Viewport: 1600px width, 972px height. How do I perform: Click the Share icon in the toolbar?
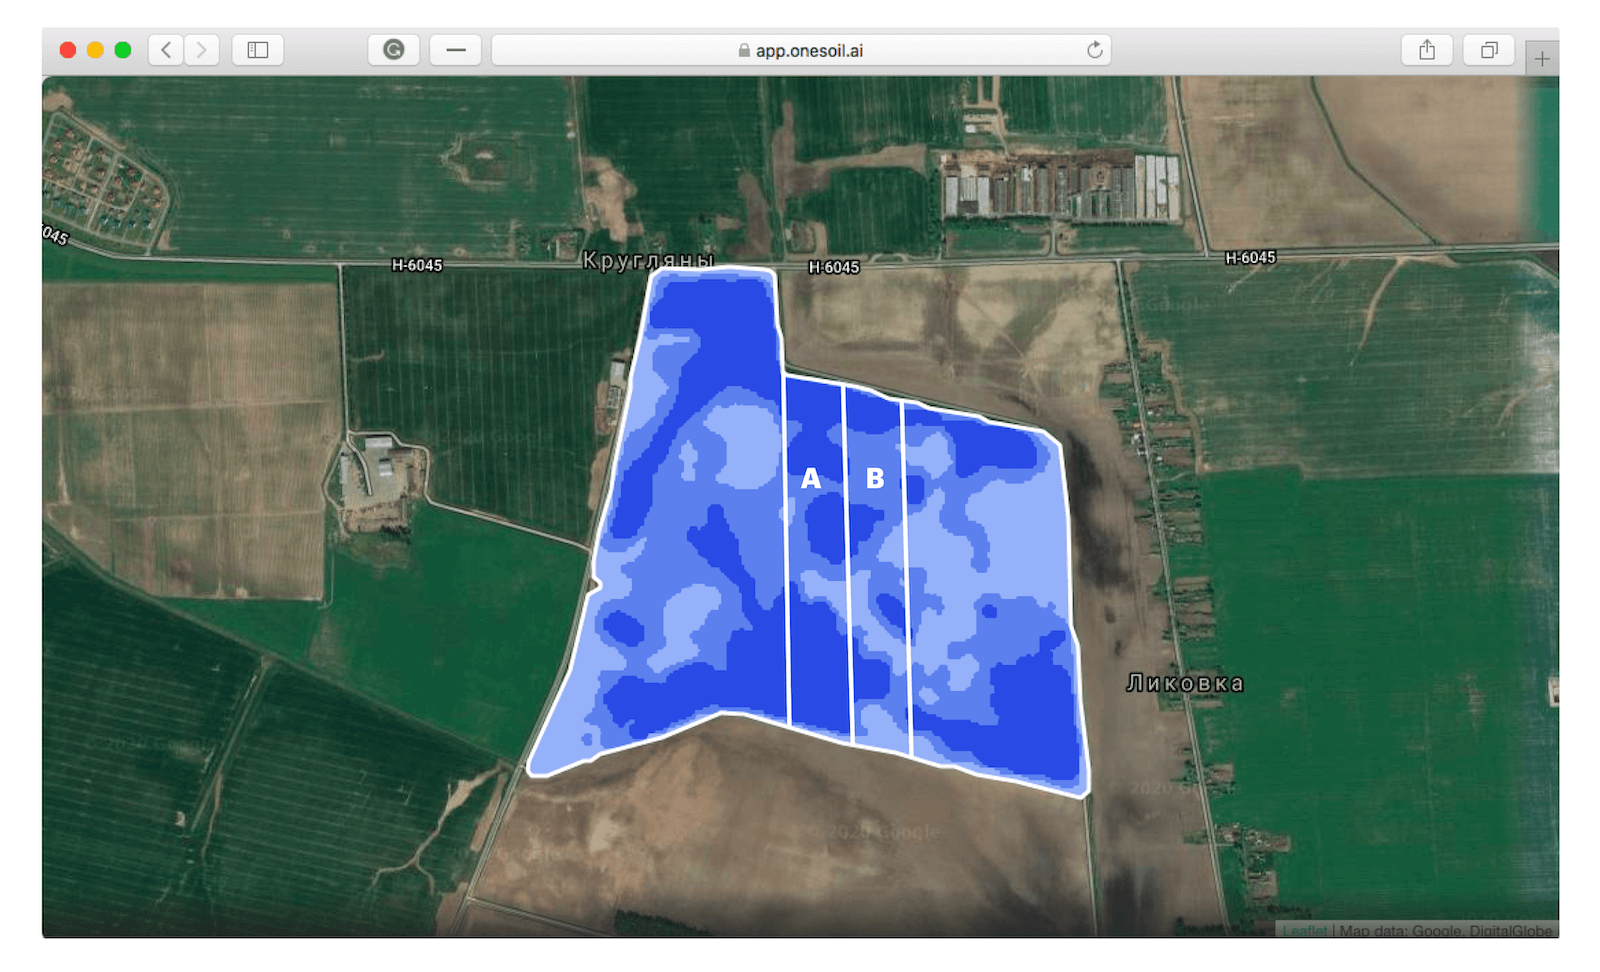pos(1427,49)
